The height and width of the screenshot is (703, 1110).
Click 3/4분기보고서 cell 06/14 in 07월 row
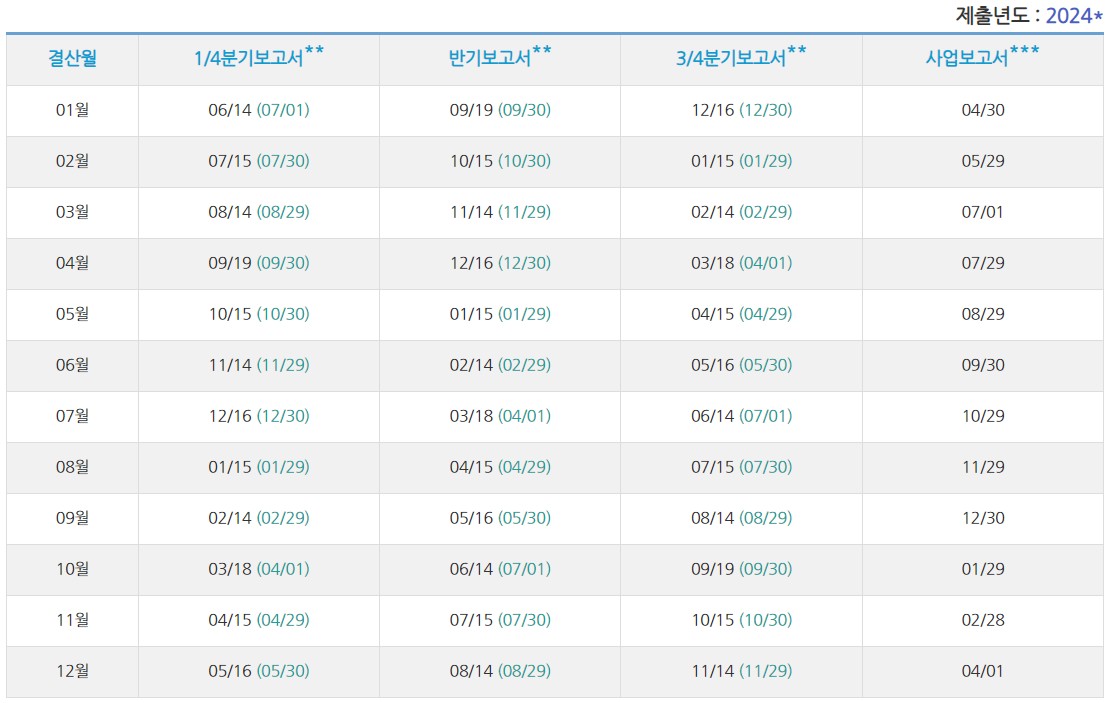(x=741, y=416)
